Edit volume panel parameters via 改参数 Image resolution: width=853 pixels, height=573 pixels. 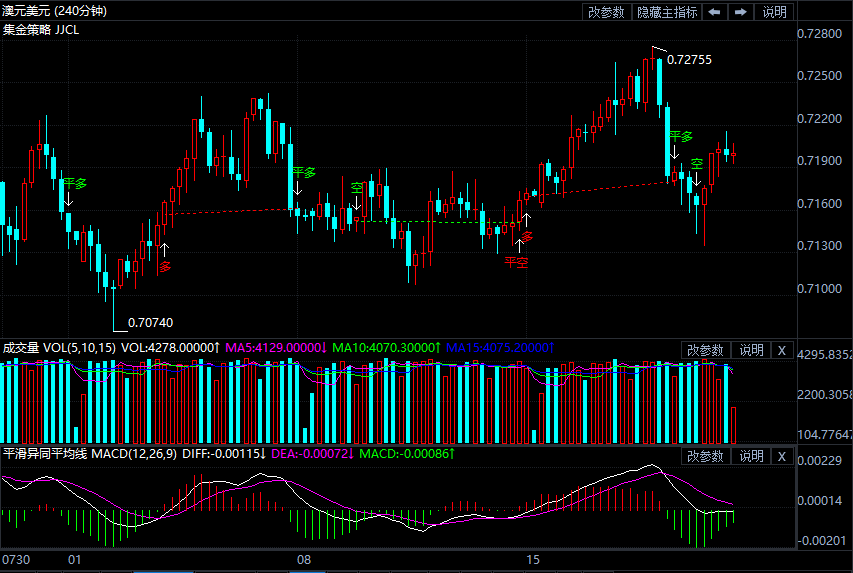[x=705, y=350]
